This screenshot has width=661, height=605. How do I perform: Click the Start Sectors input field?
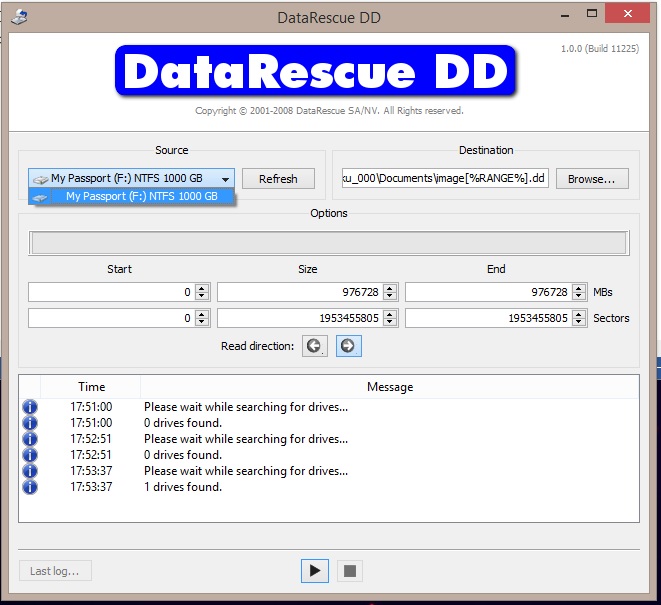tap(112, 318)
